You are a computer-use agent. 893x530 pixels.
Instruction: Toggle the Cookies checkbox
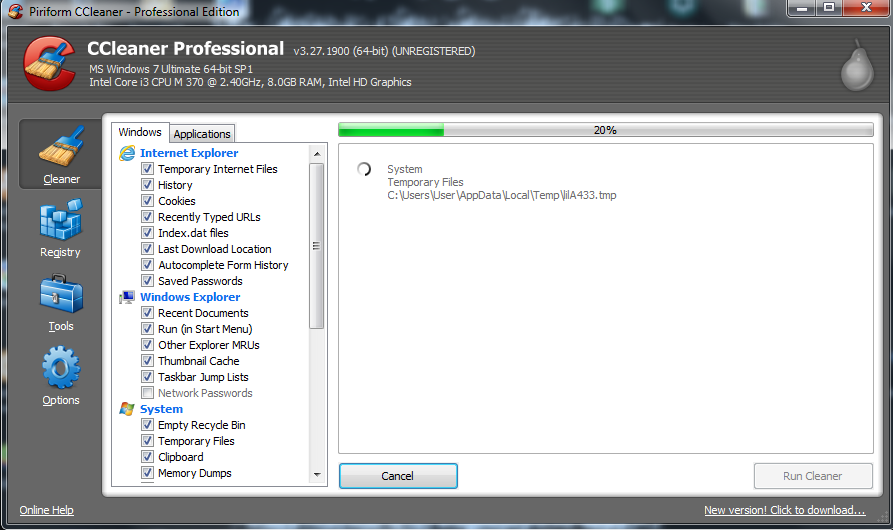(148, 200)
